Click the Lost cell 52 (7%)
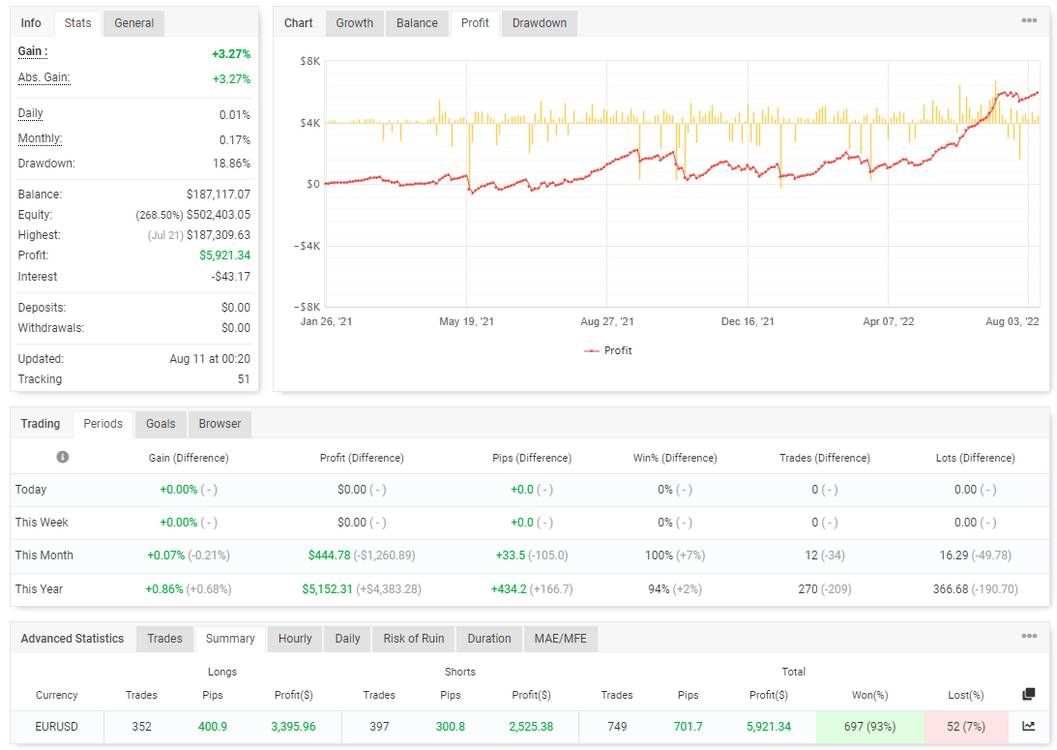Viewport: 1057px width, 750px height. [965, 726]
